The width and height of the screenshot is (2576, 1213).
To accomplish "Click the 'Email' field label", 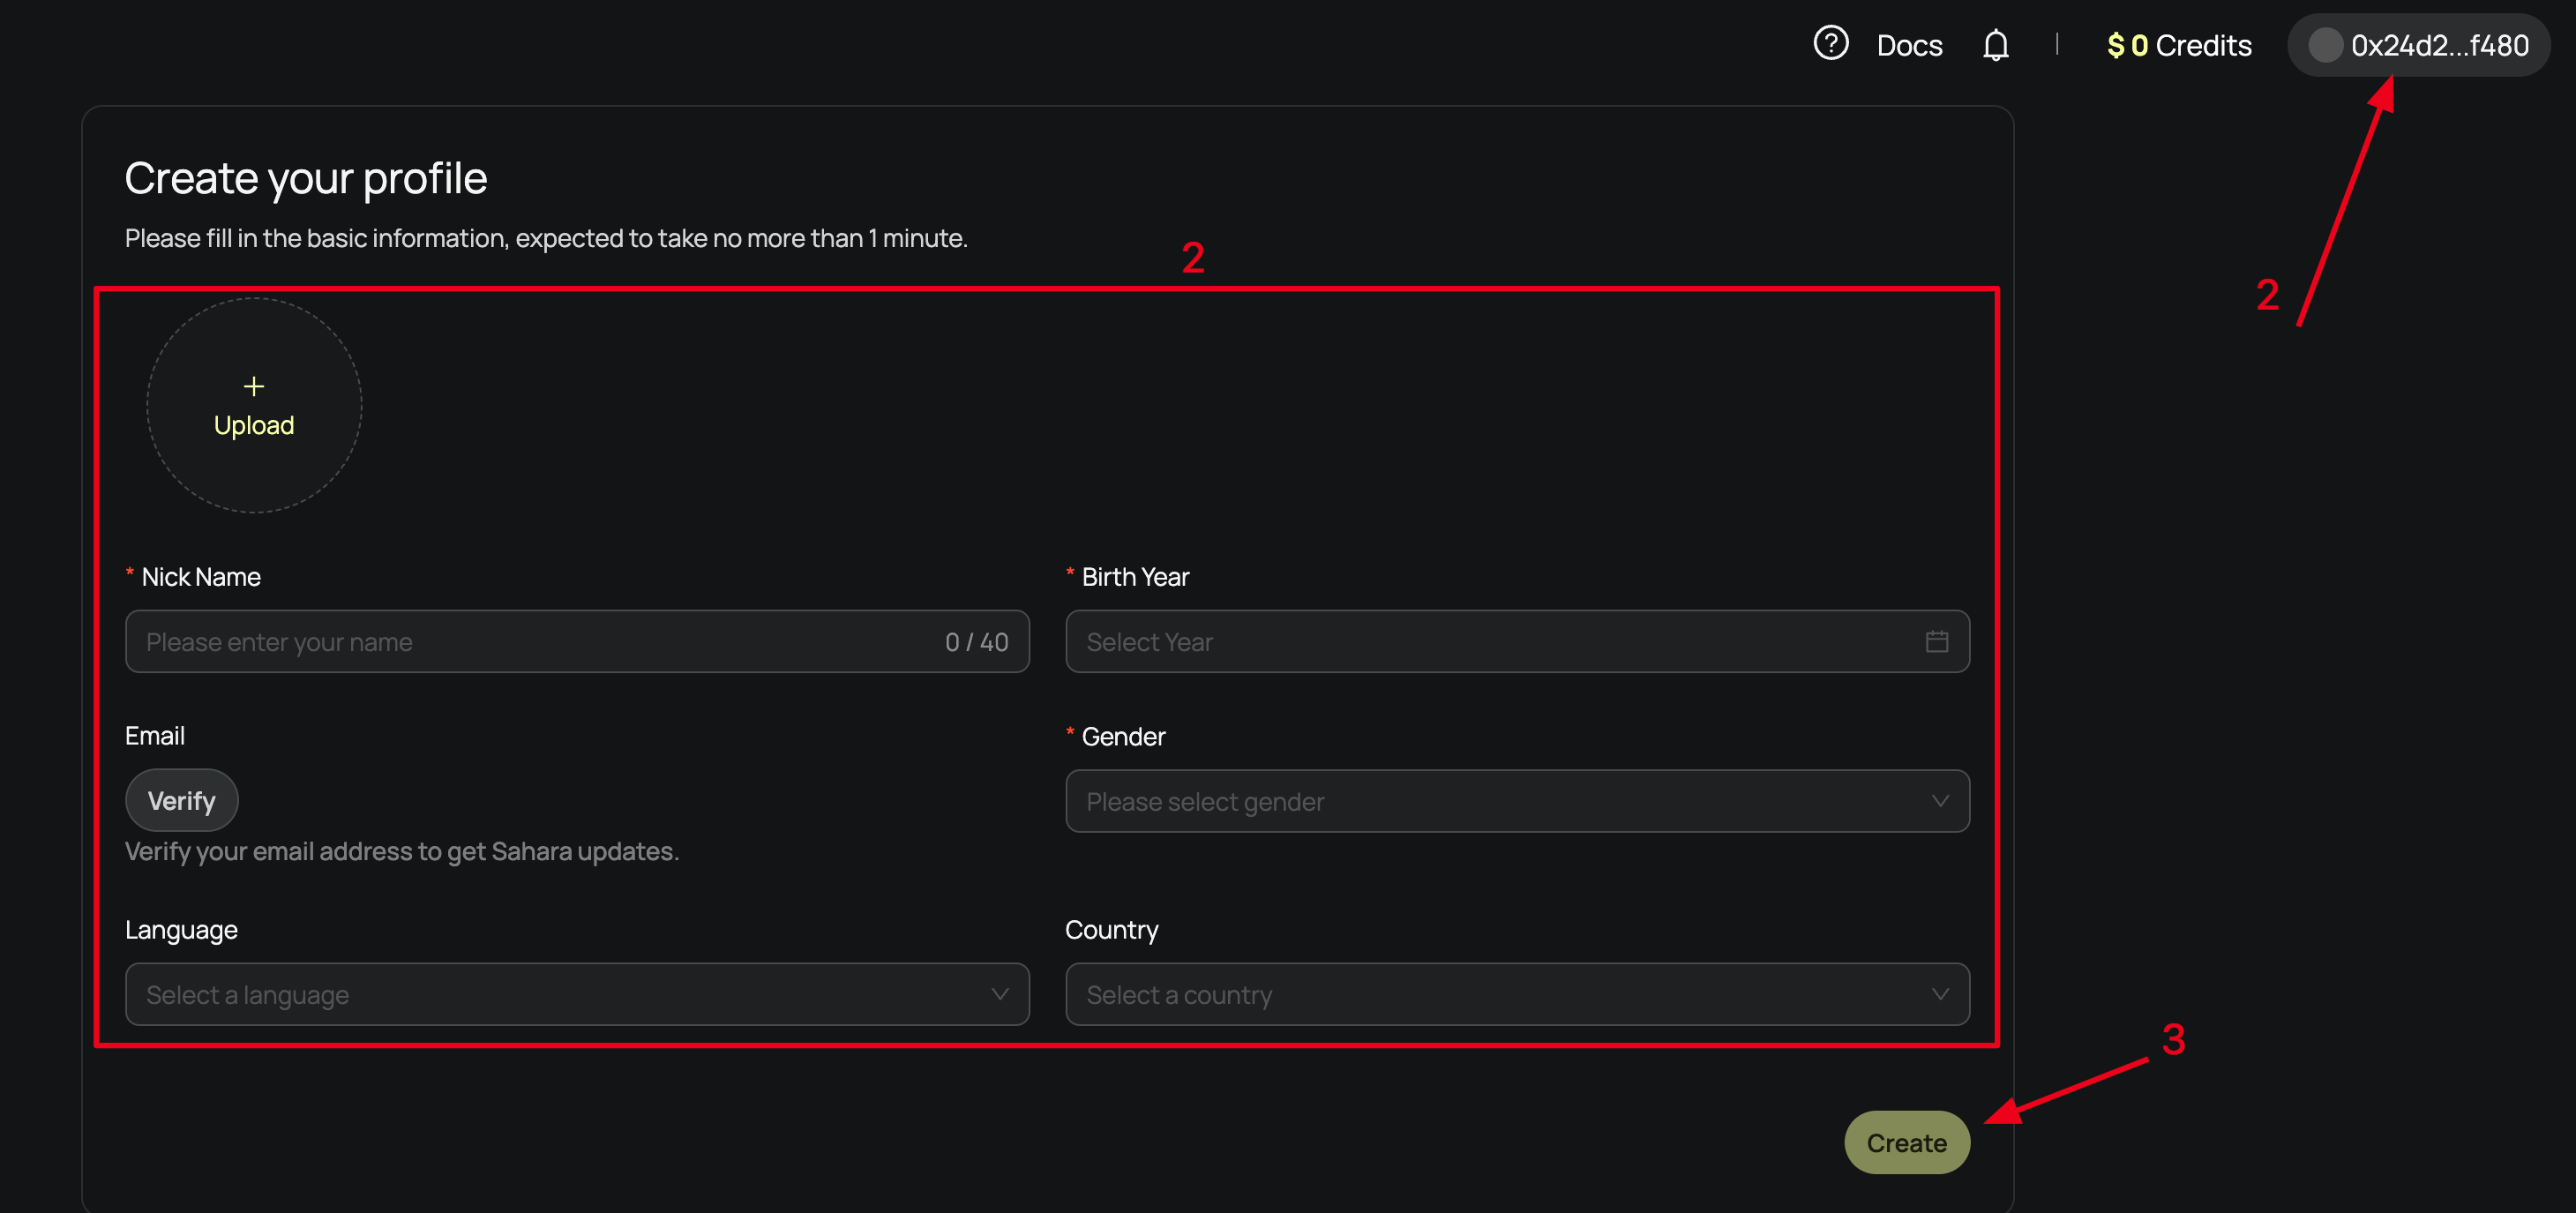I will [x=155, y=736].
